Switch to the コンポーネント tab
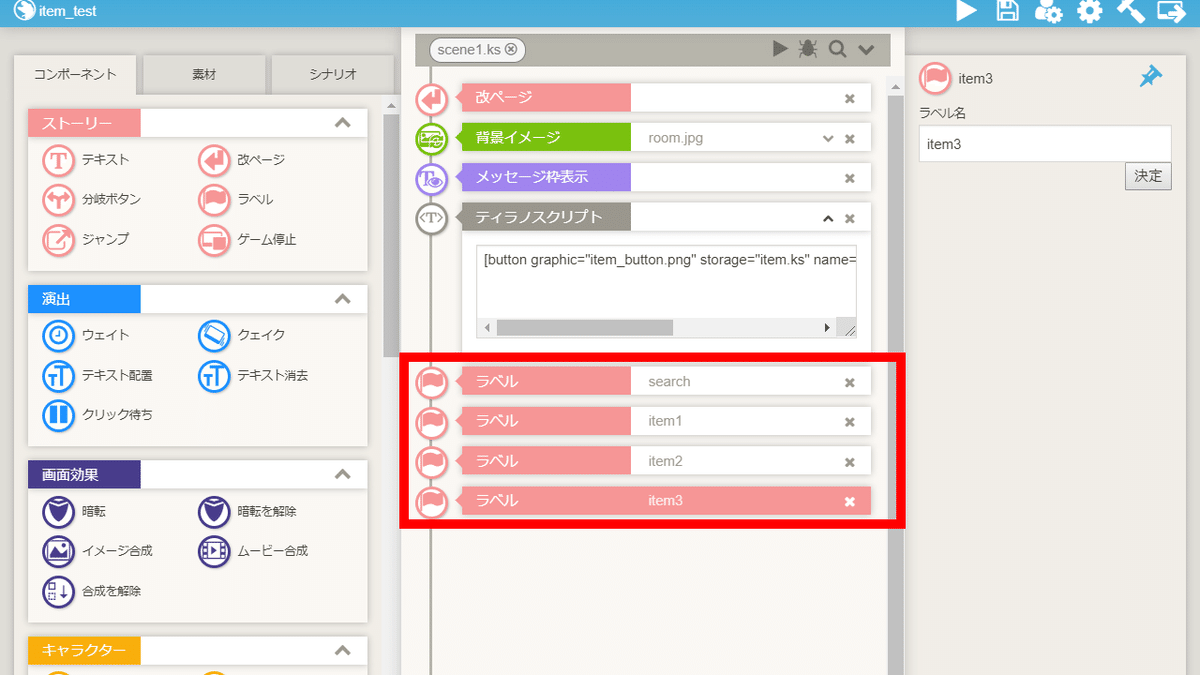Image resolution: width=1200 pixels, height=675 pixels. coord(75,74)
